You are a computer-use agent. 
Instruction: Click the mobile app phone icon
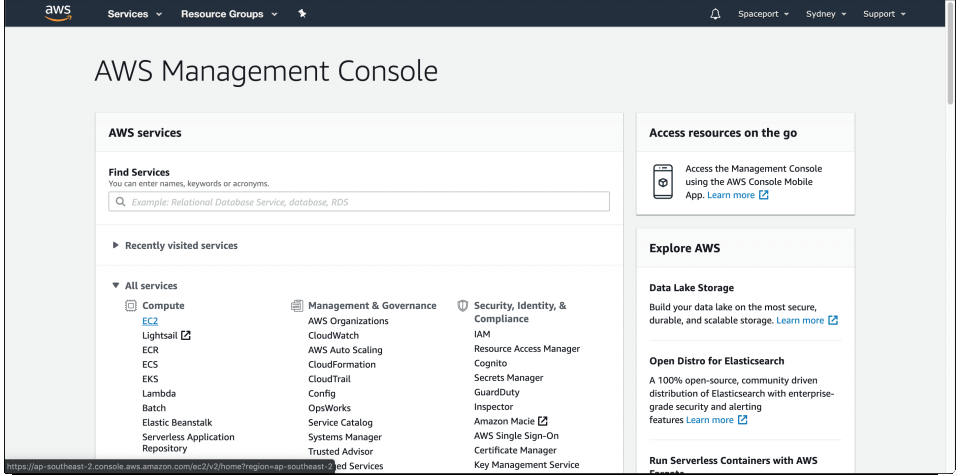[x=662, y=181]
